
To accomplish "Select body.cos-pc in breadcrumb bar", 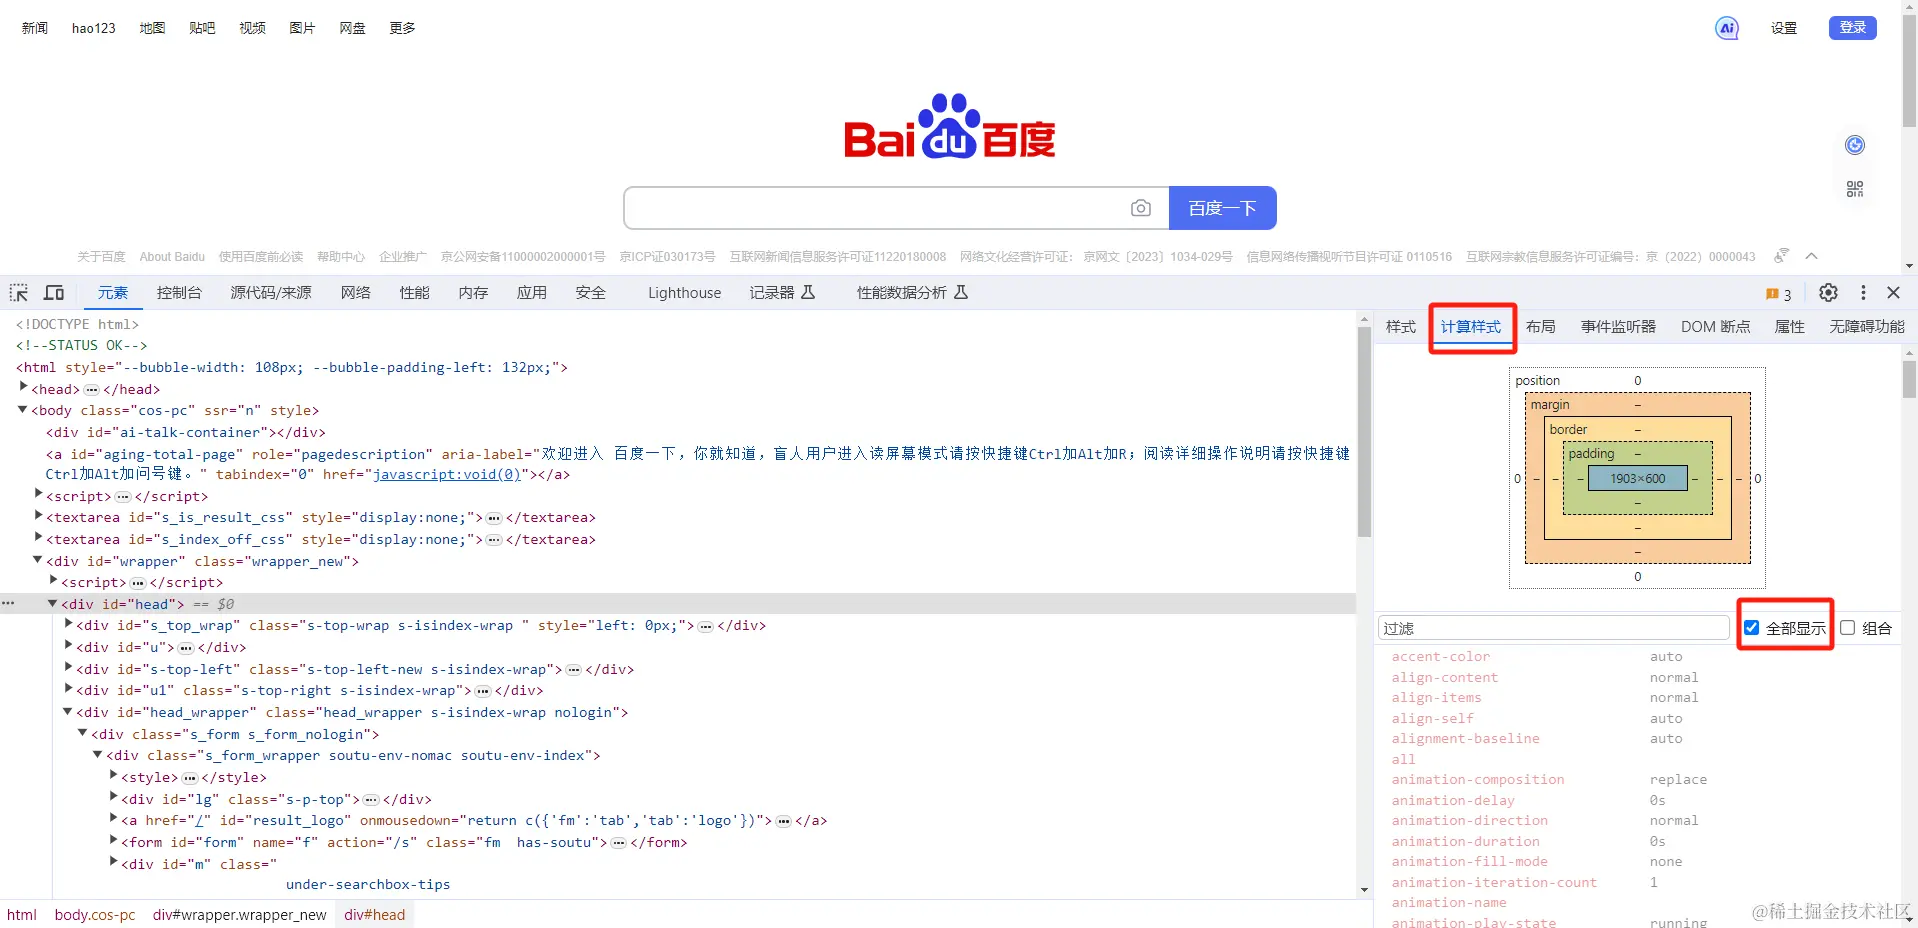I will (x=95, y=915).
